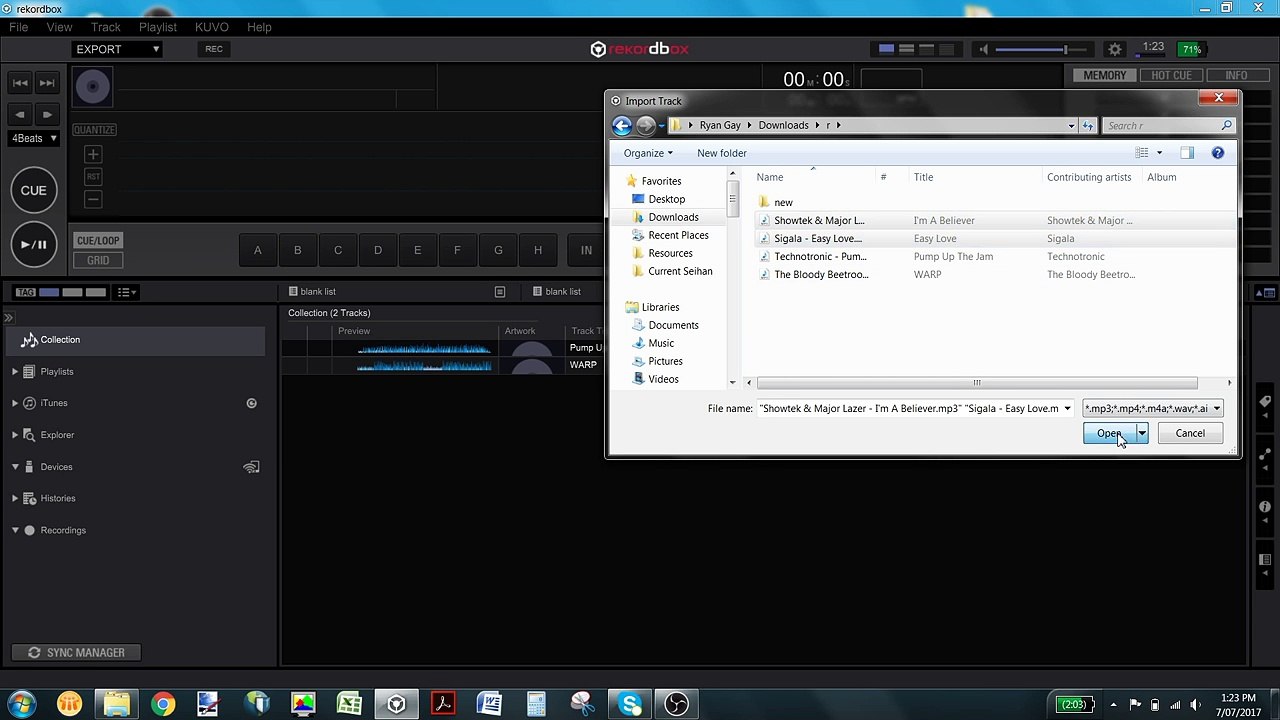Click the Play/Pause button

coord(34,244)
